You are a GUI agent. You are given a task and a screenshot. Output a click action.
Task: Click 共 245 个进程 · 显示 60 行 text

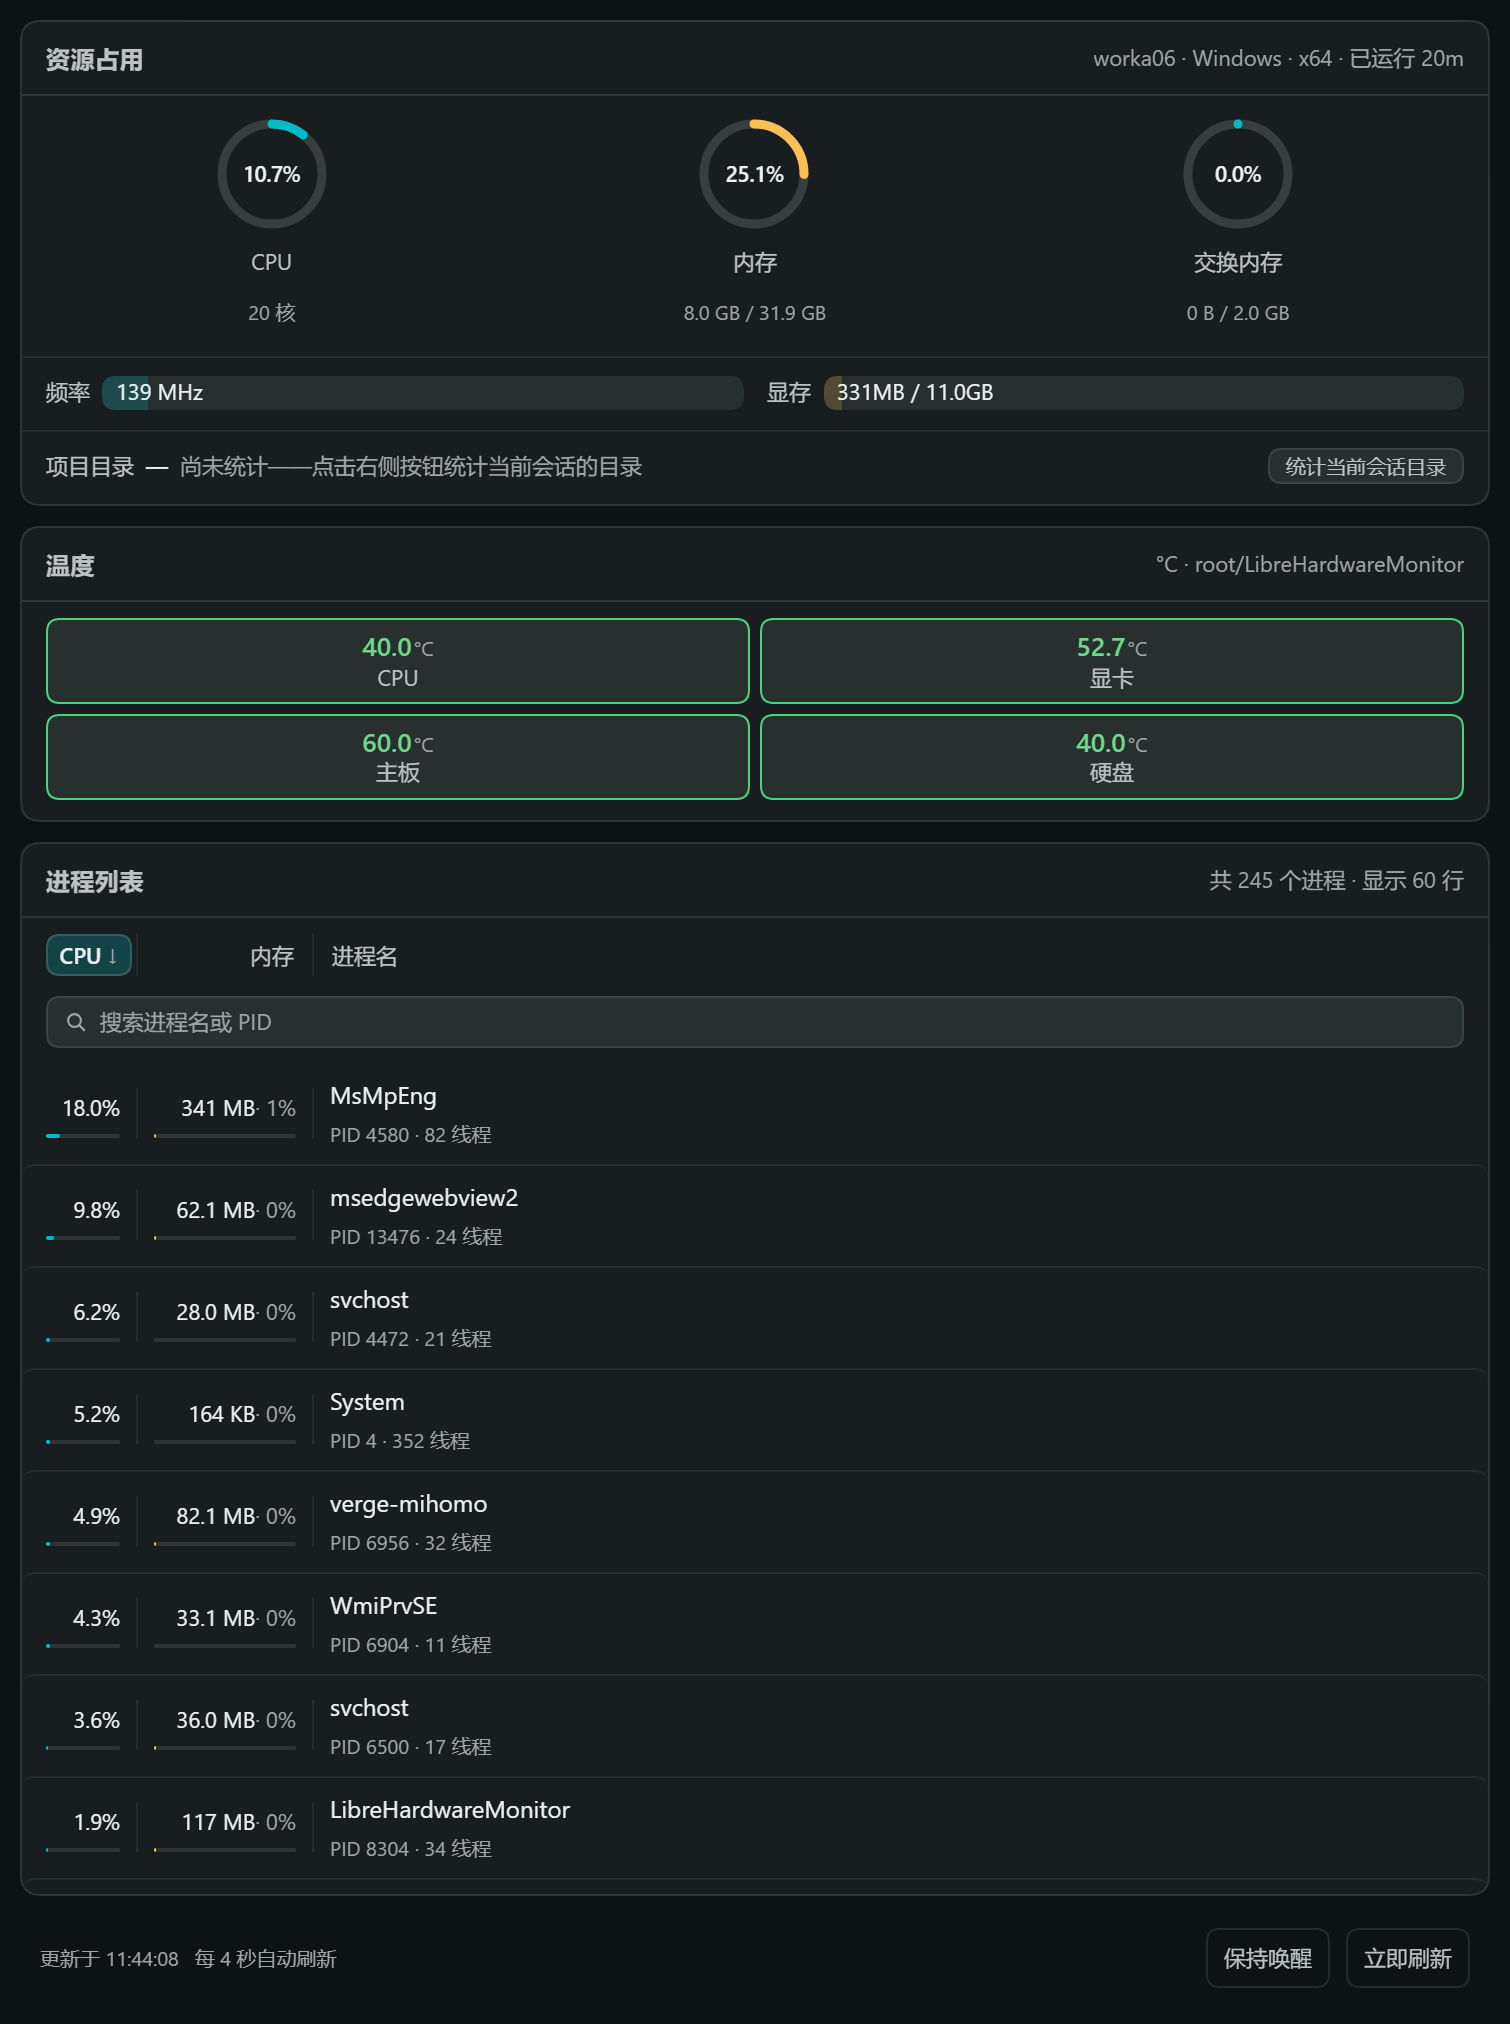(x=1337, y=881)
